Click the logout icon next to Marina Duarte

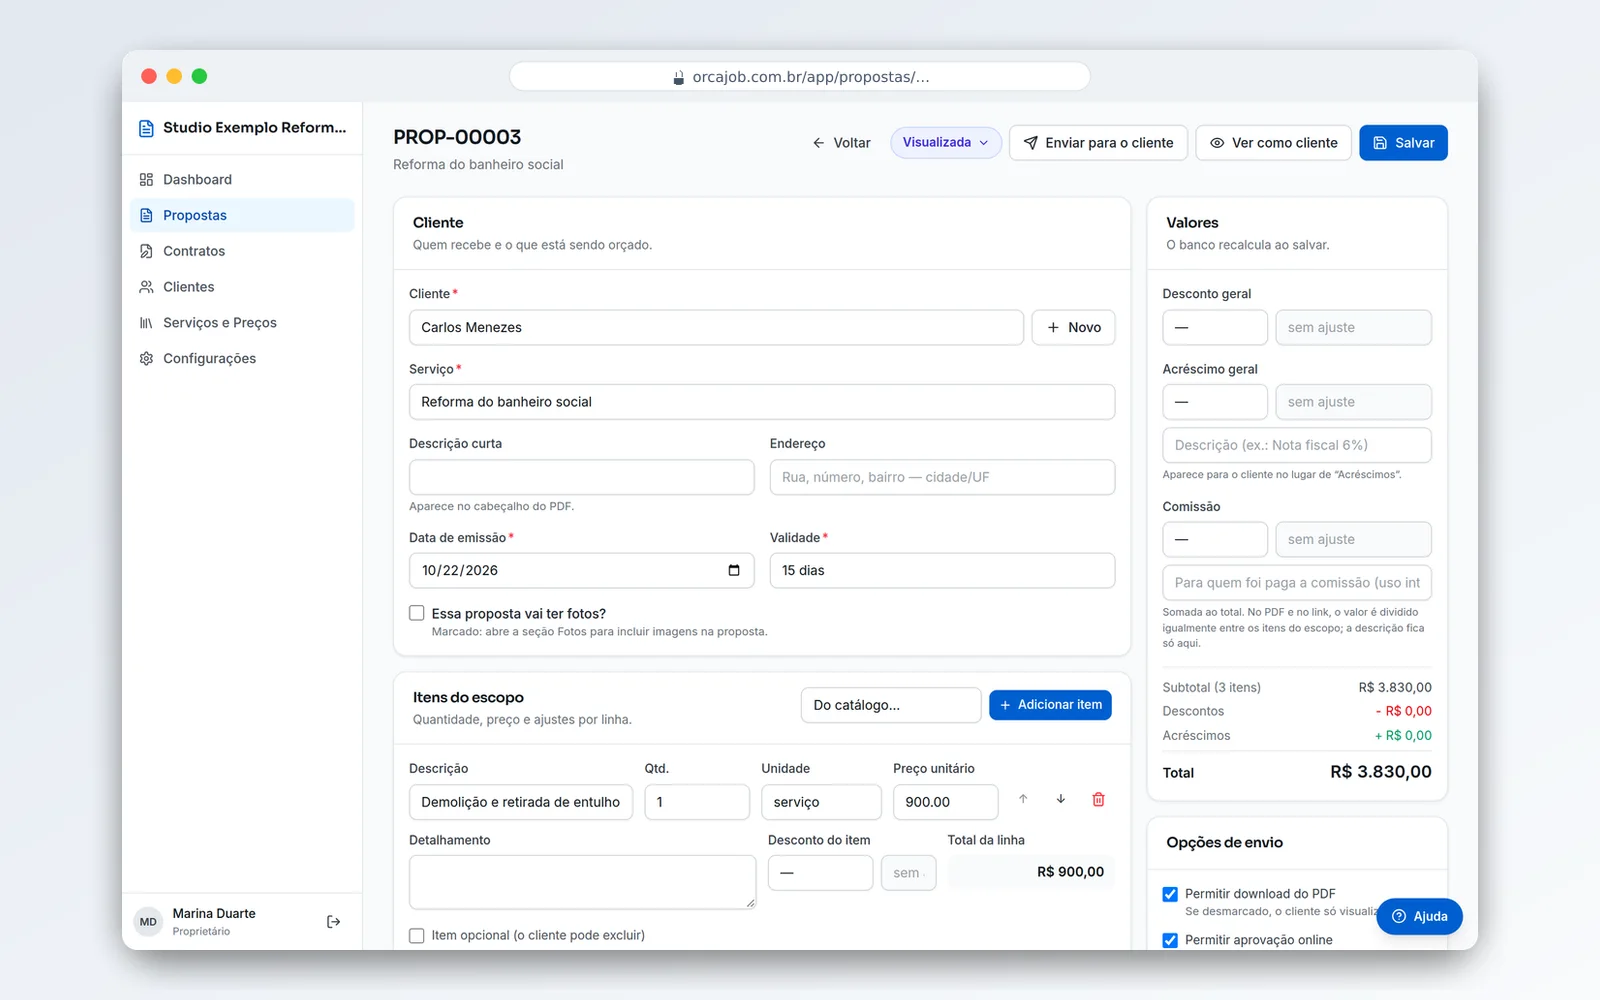pos(334,922)
